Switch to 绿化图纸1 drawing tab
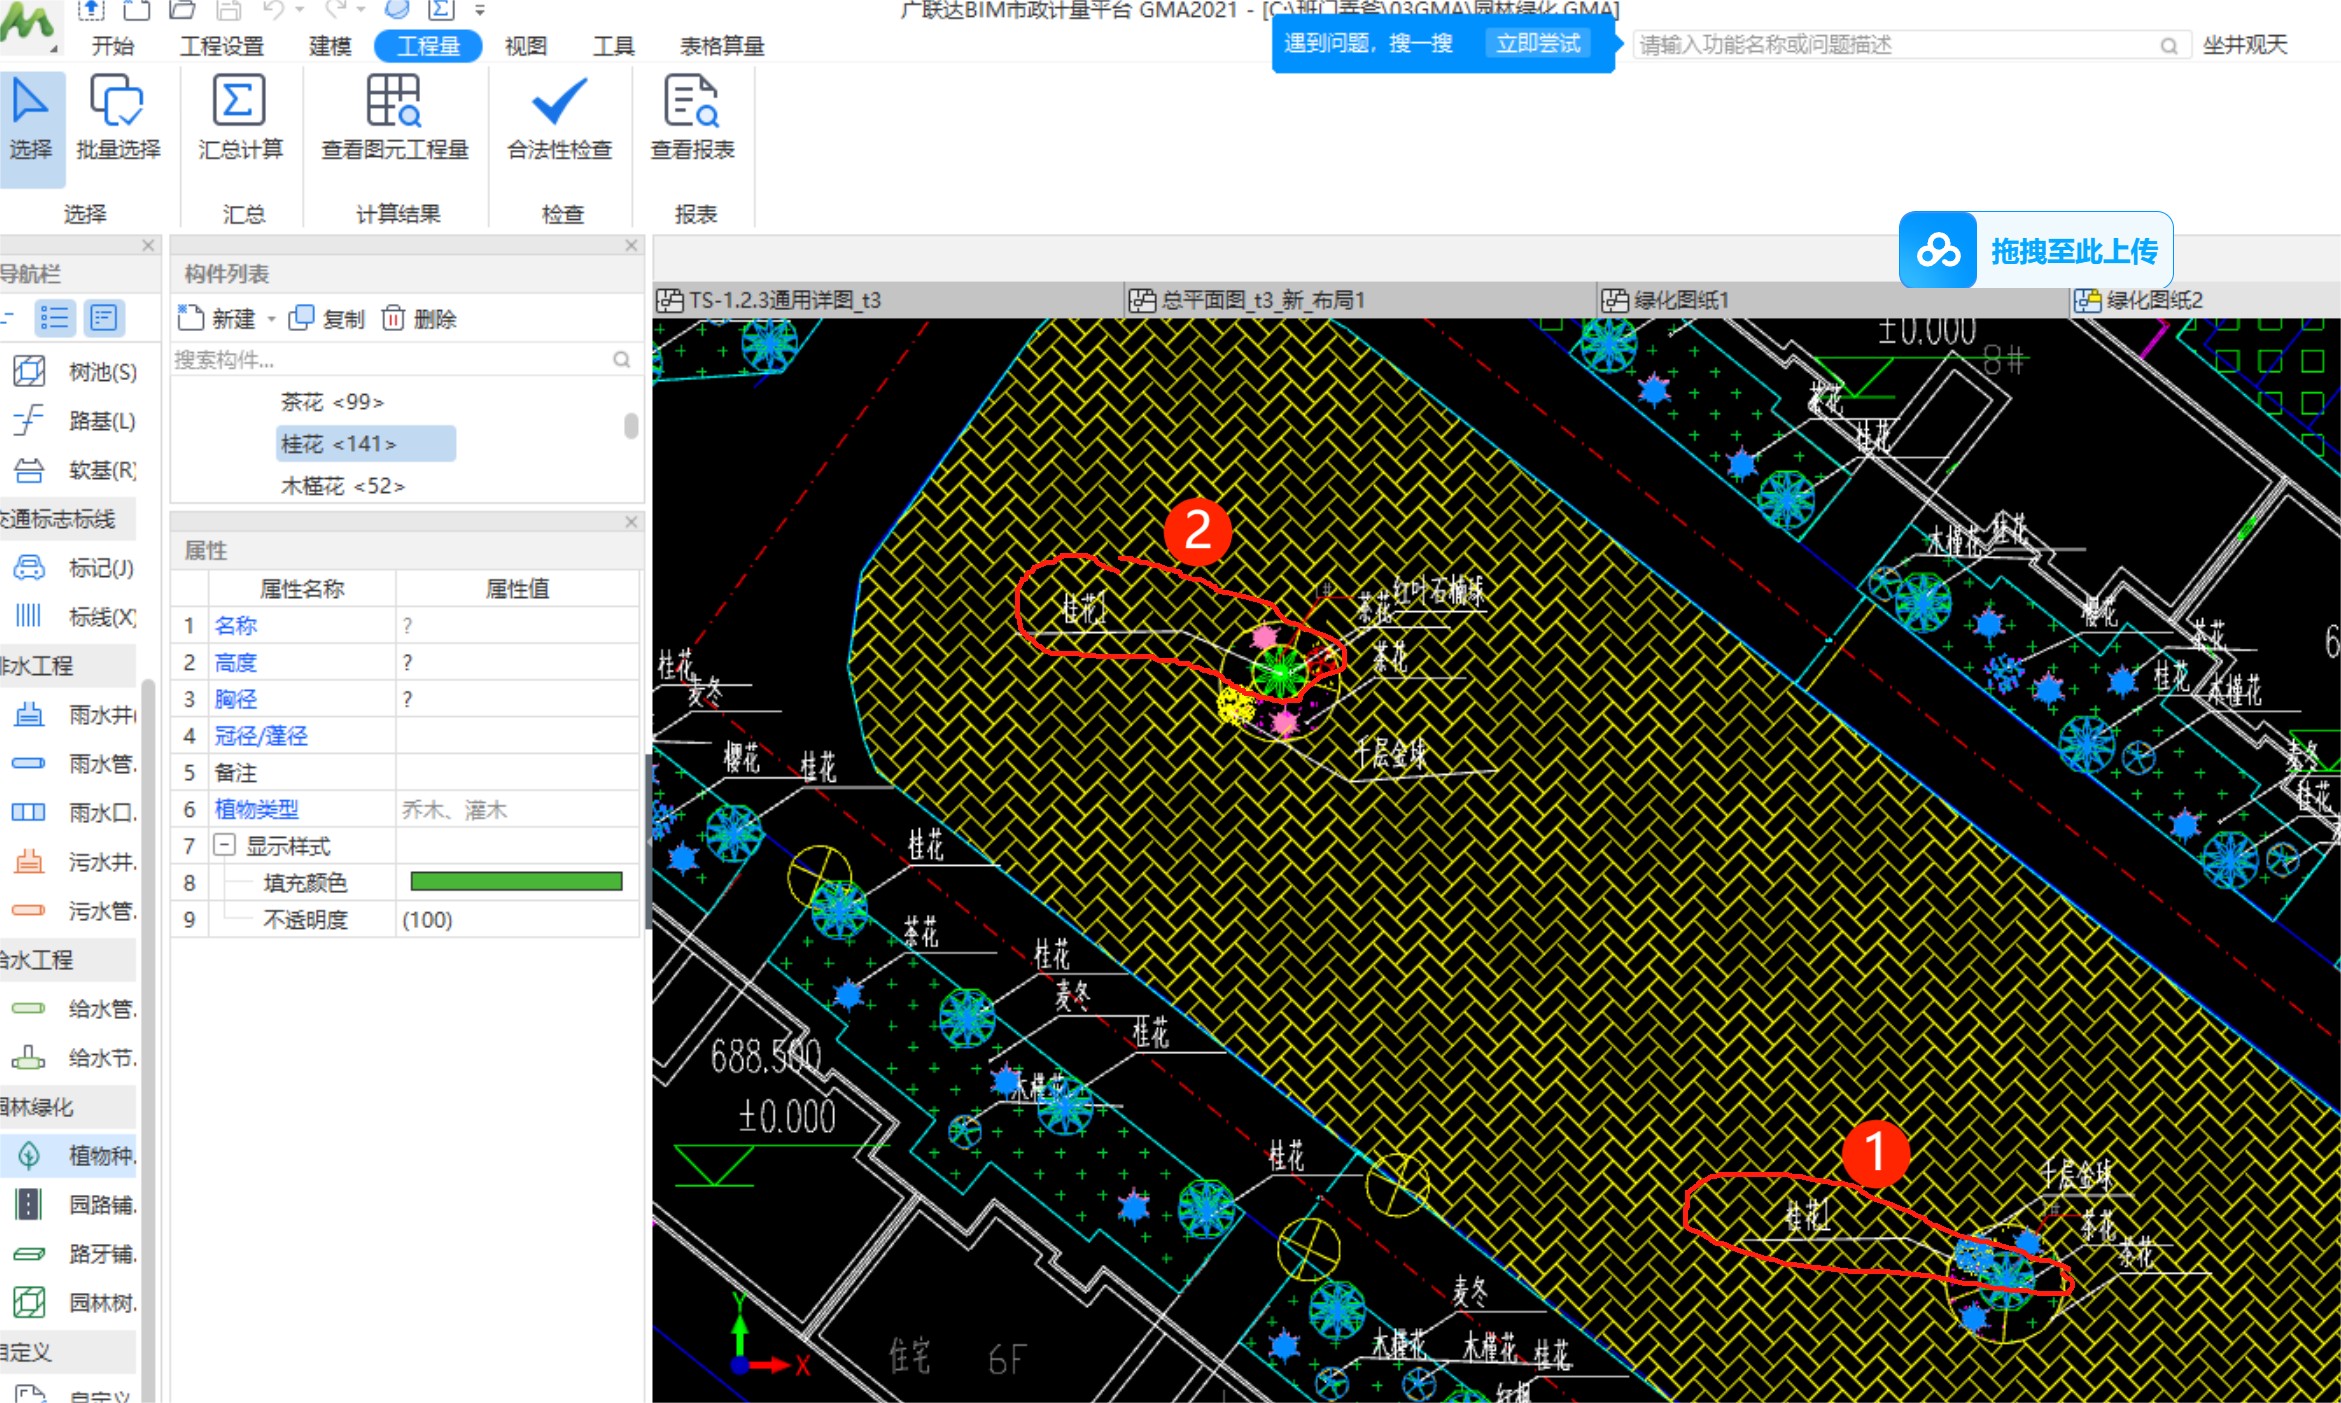 1832,300
